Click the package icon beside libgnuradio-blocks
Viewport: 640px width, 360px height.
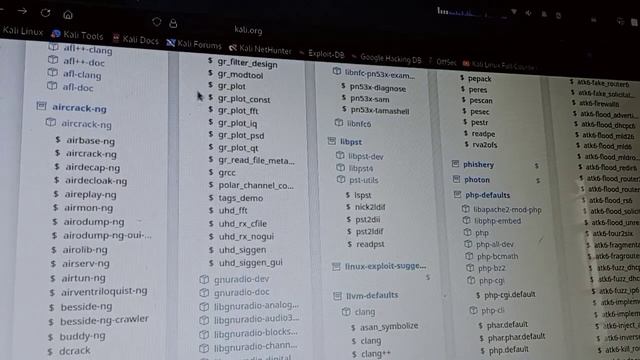click(x=204, y=334)
